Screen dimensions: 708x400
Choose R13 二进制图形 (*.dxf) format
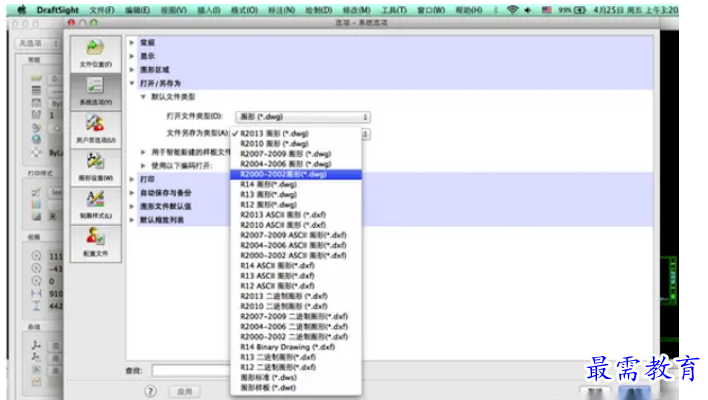tap(296, 357)
